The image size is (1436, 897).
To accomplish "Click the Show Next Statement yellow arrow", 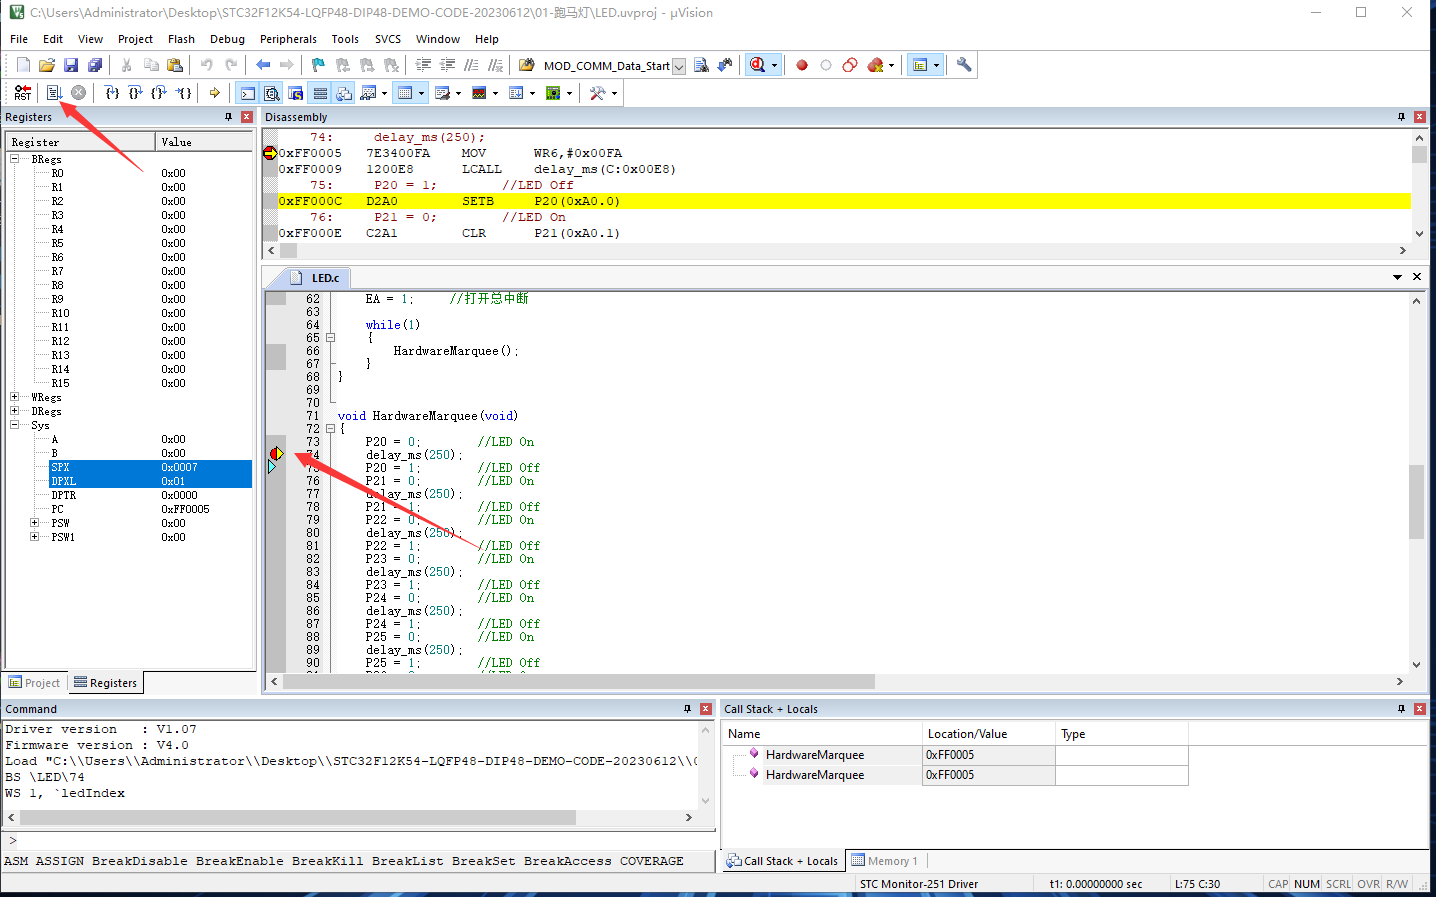I will [x=214, y=93].
